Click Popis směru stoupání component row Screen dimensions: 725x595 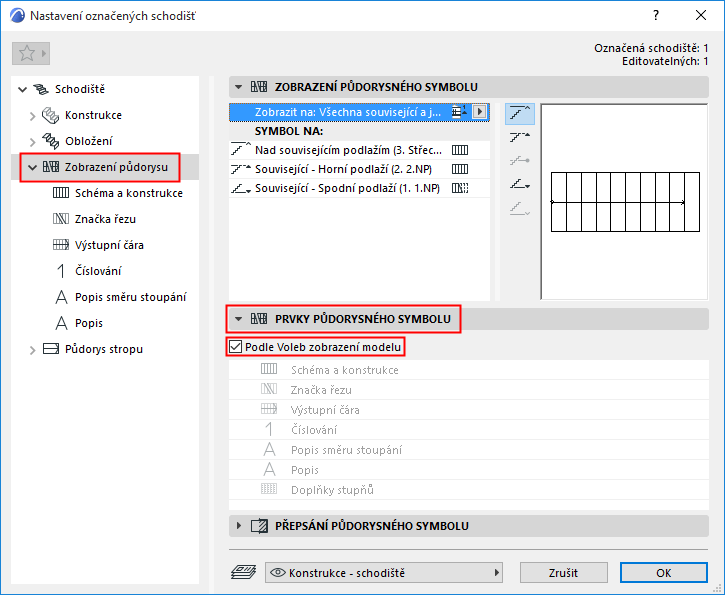coord(469,450)
